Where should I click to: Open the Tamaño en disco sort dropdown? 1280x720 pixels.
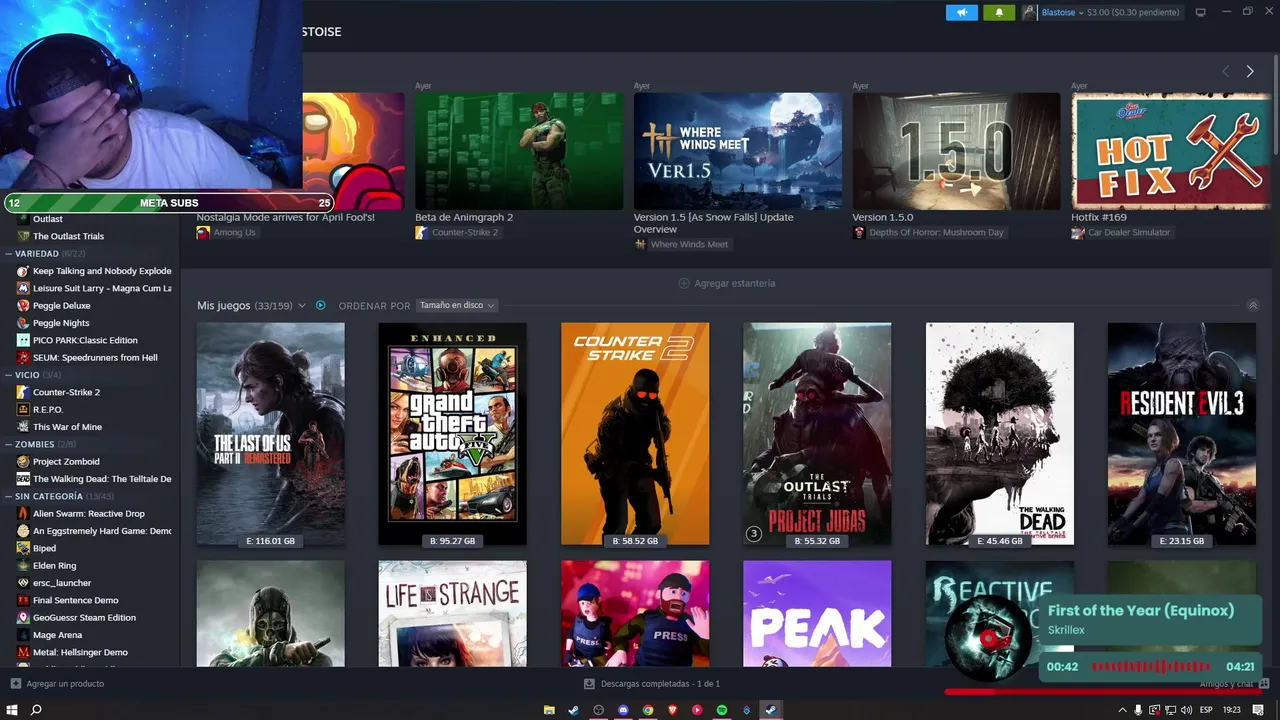457,305
